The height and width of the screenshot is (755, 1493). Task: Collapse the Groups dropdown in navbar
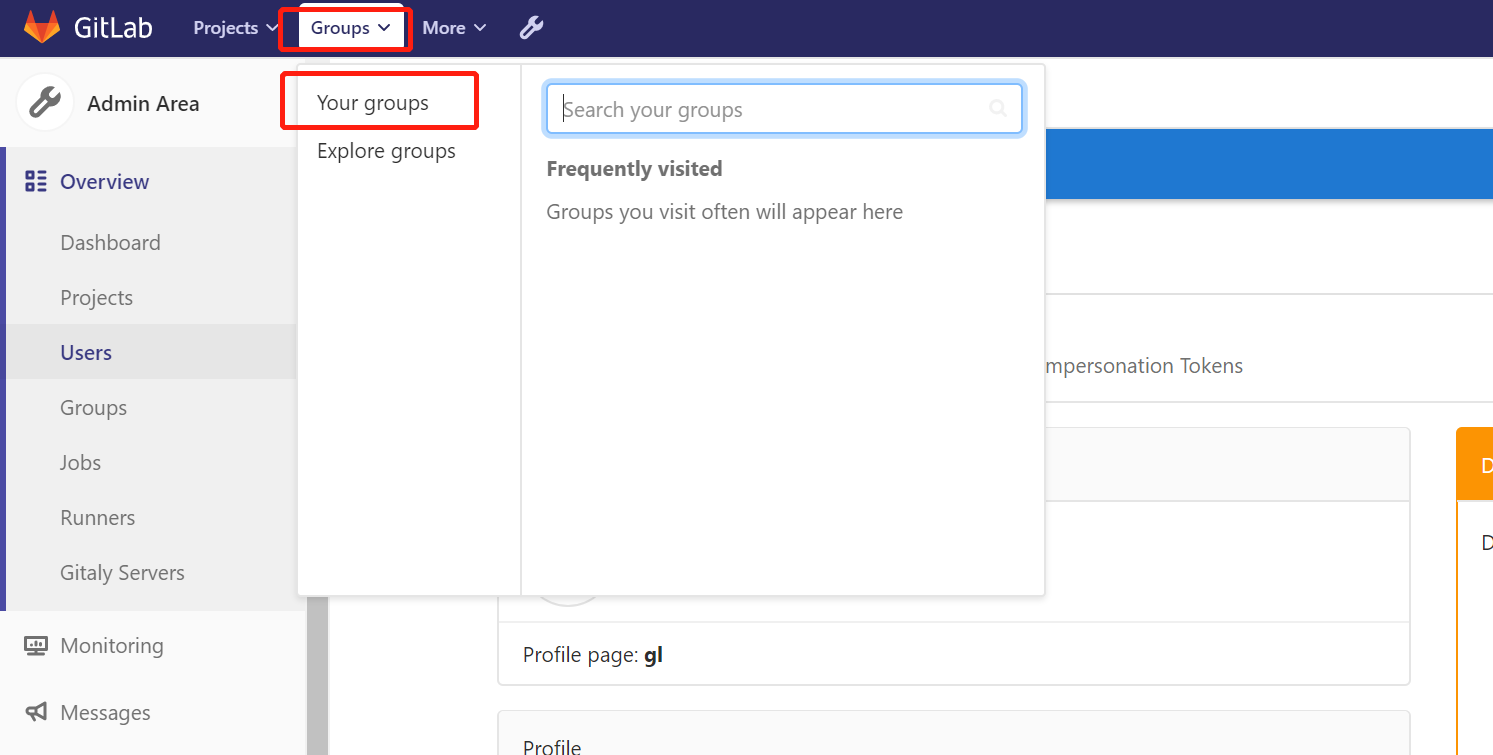click(350, 28)
